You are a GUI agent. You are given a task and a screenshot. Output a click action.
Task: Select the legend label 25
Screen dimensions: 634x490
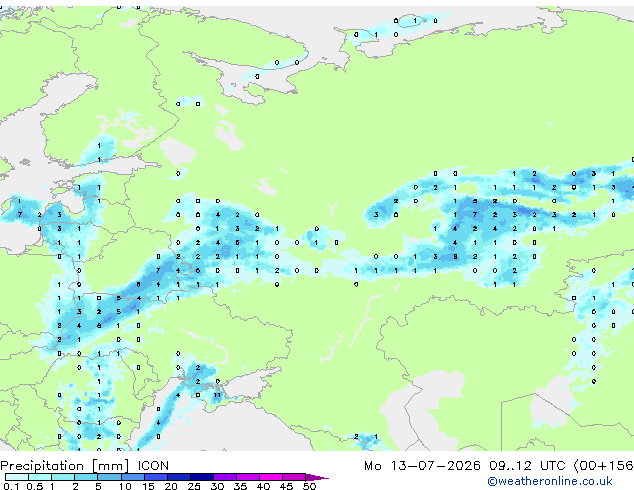194,486
